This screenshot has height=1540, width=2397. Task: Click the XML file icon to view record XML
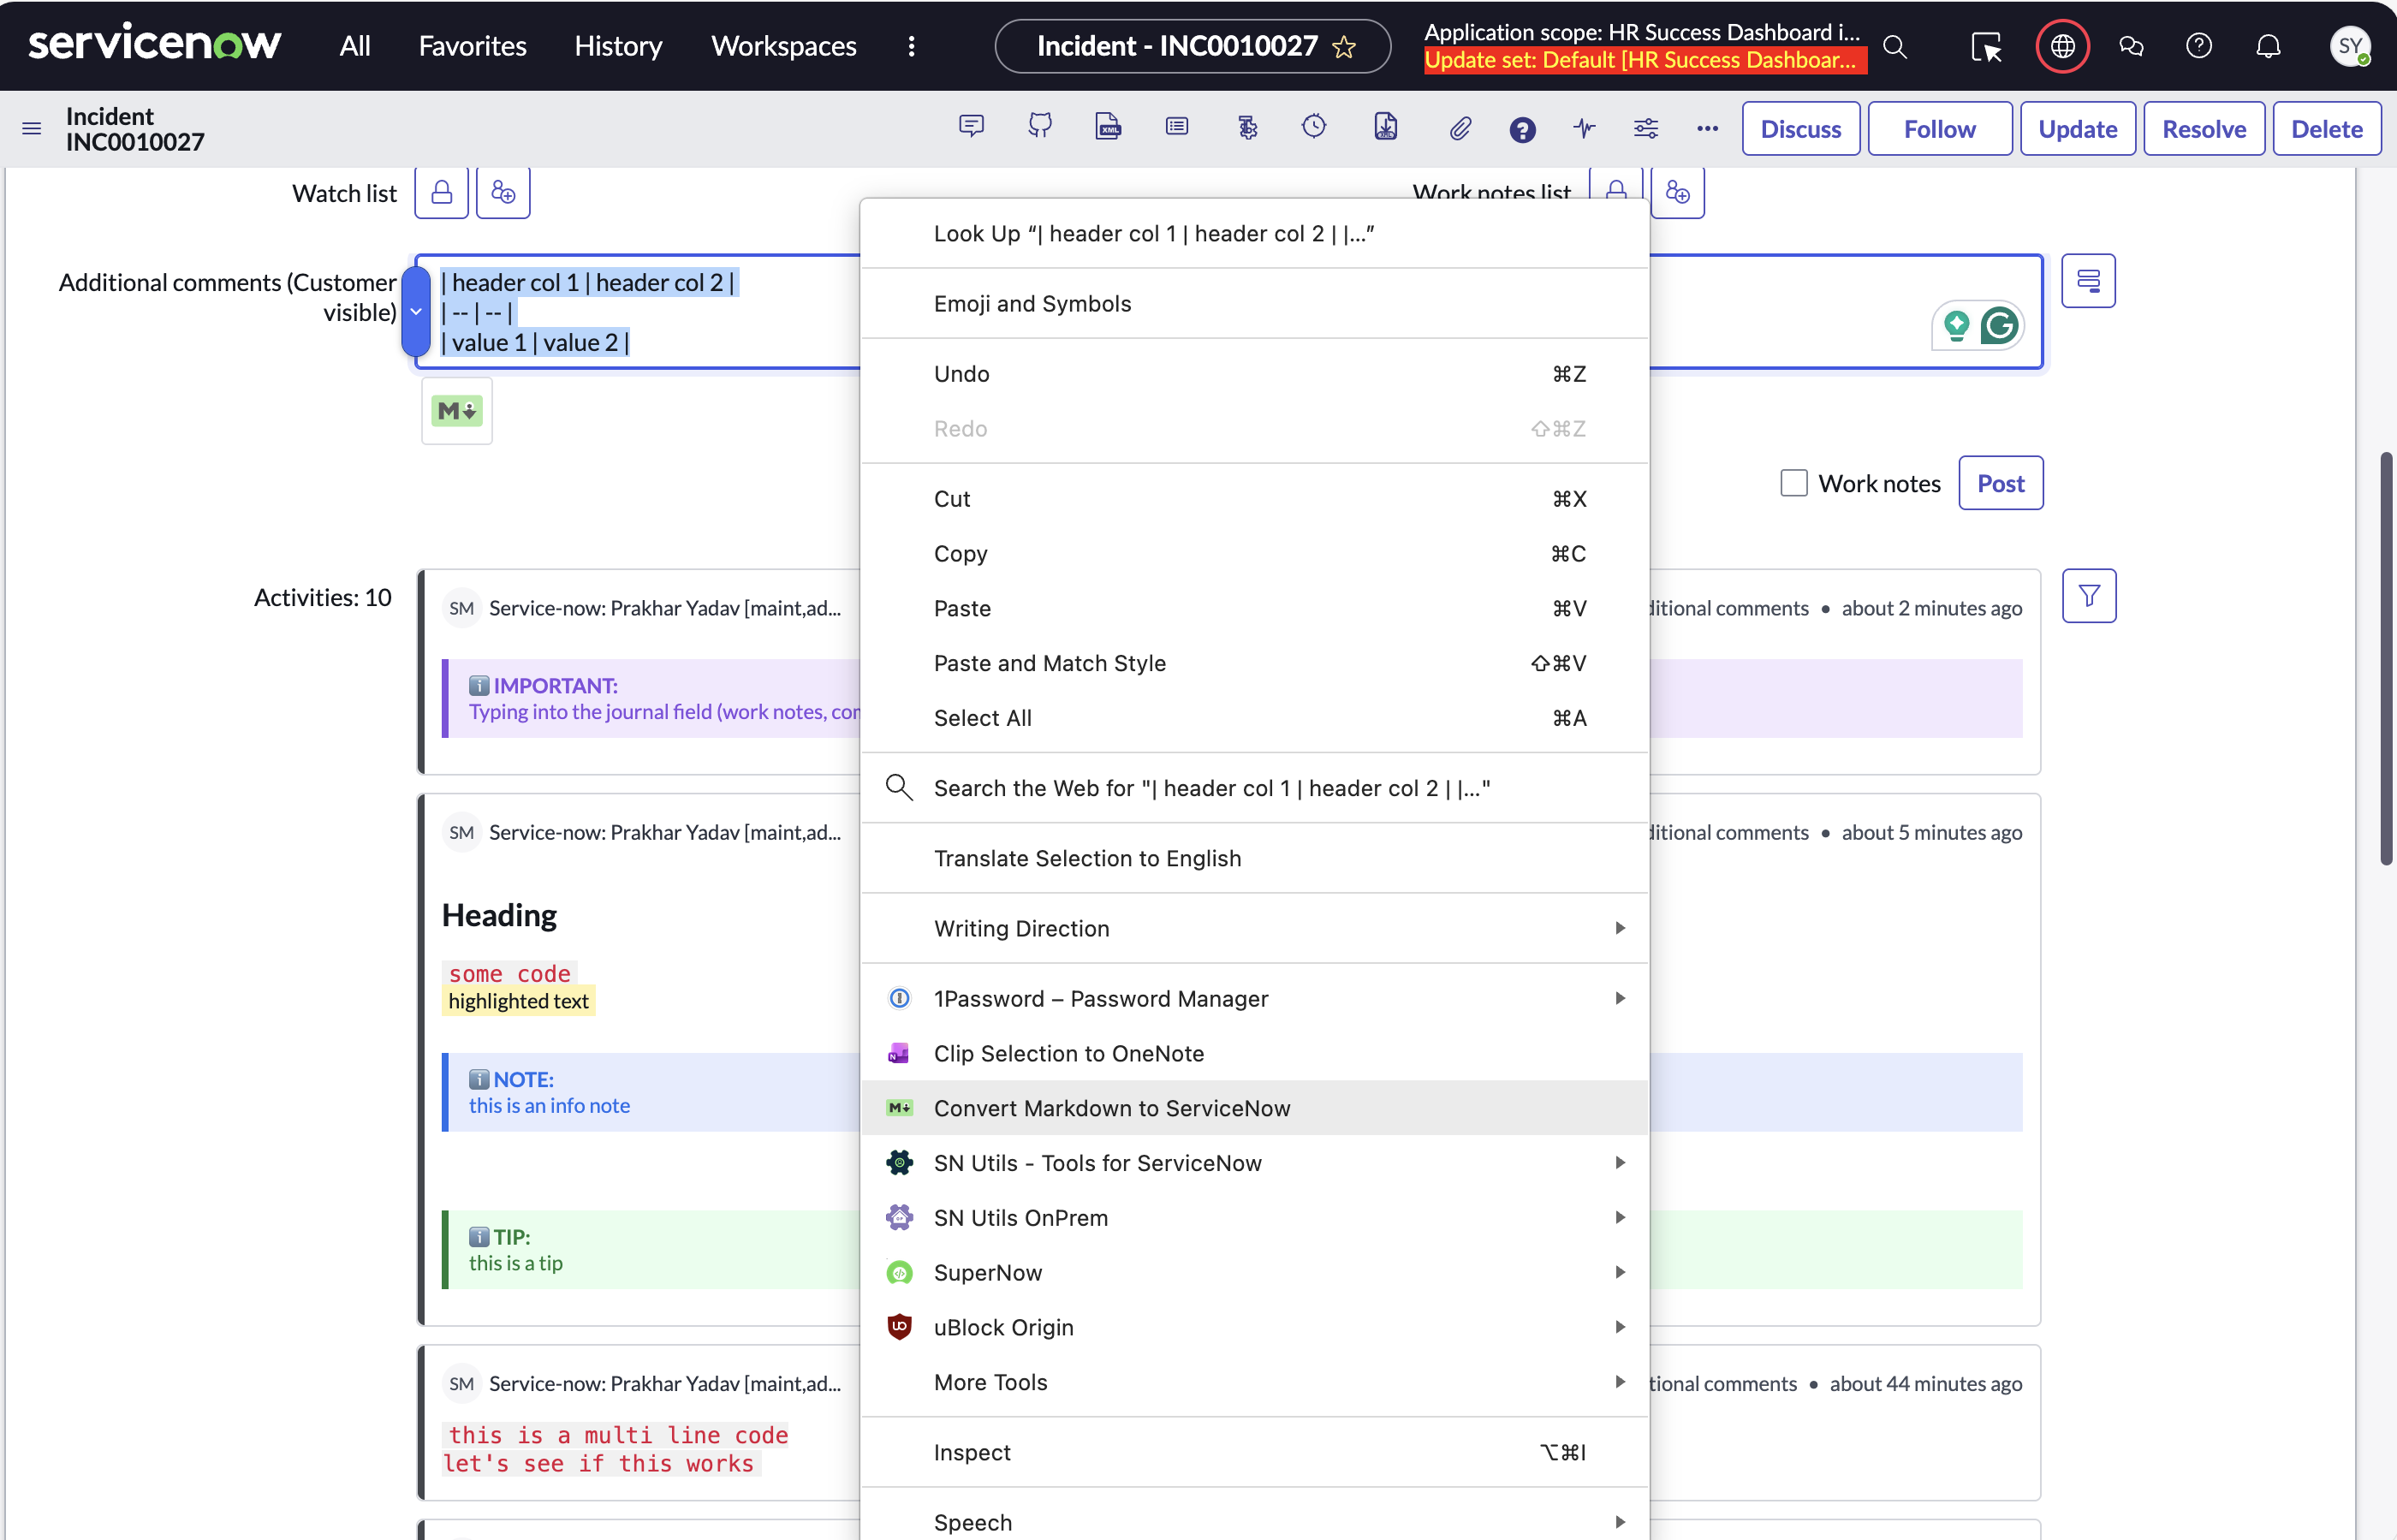1108,126
